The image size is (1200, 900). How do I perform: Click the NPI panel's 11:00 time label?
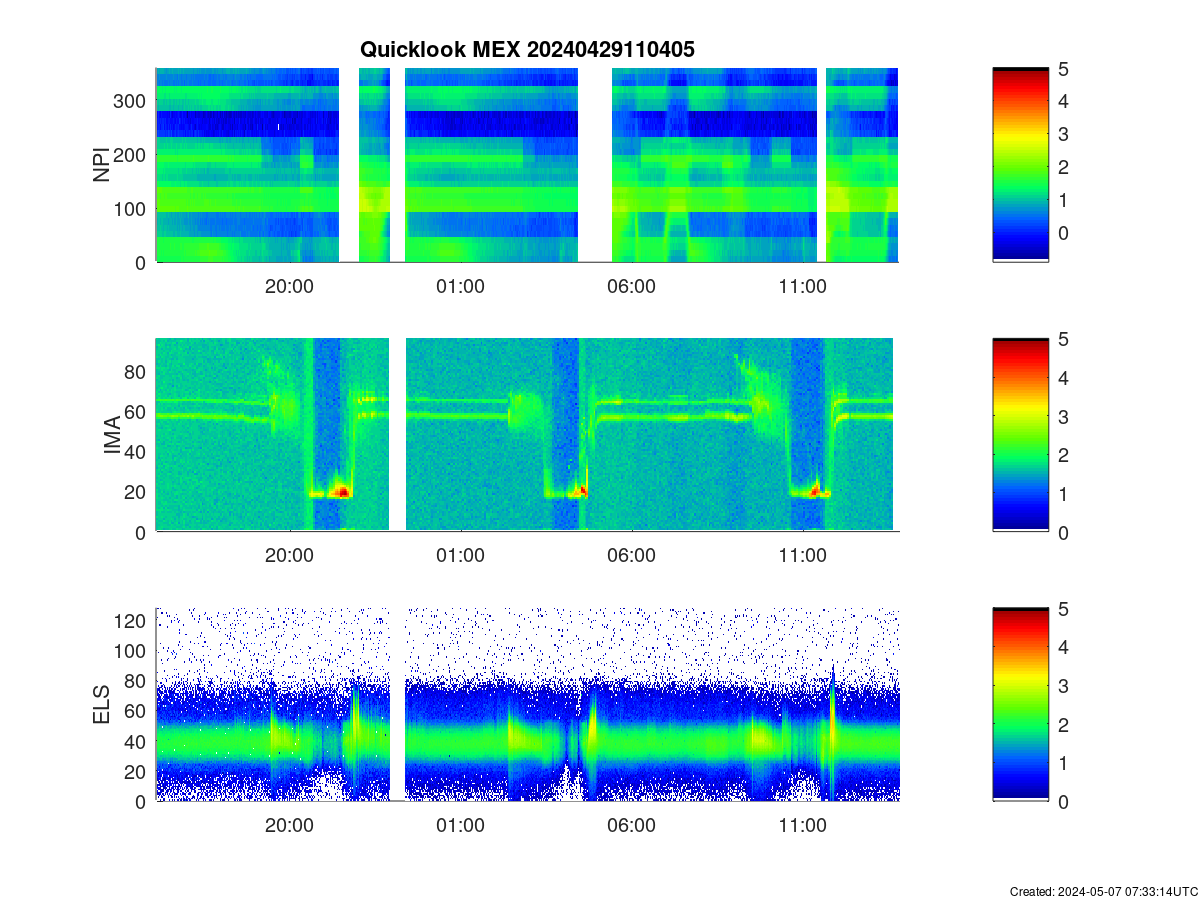click(x=802, y=286)
